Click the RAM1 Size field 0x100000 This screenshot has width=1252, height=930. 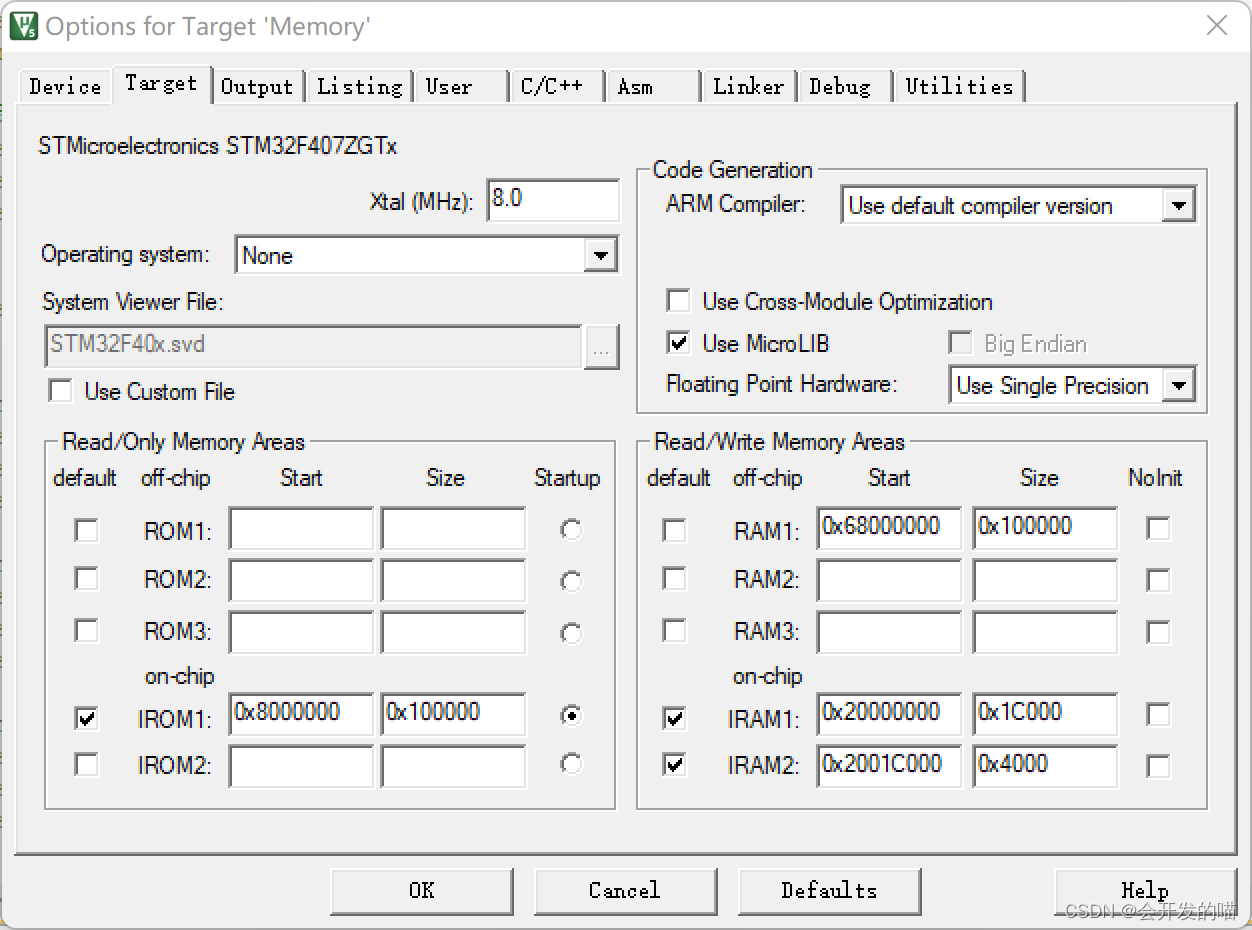tap(1045, 529)
